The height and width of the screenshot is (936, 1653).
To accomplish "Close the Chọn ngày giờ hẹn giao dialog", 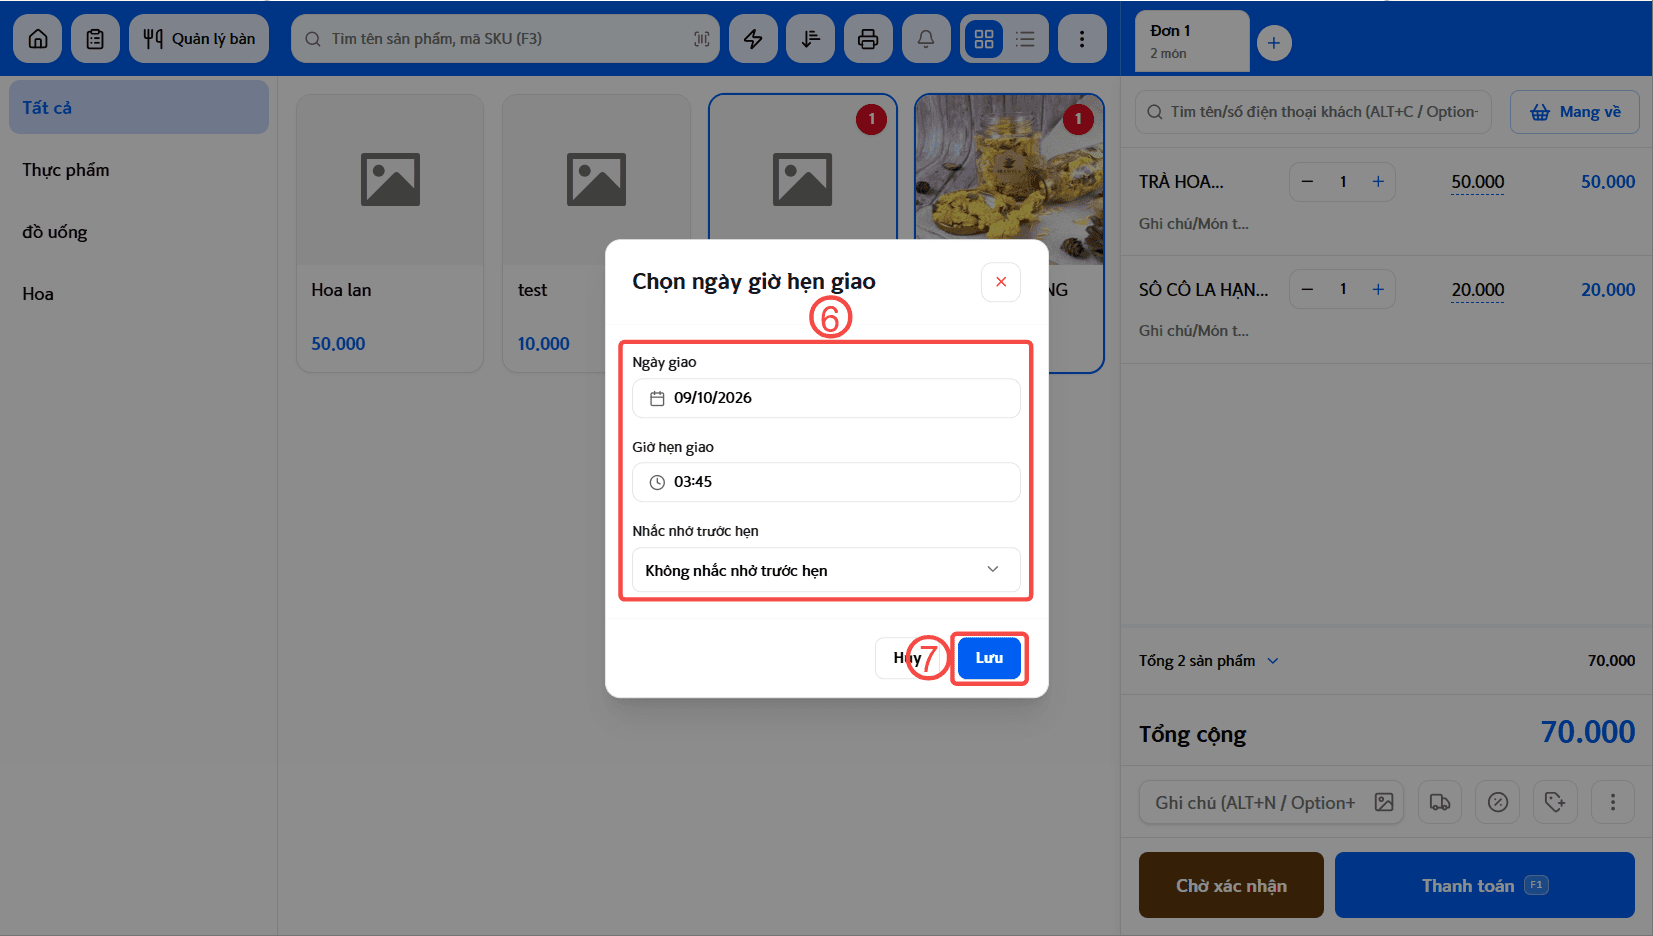I will pyautogui.click(x=1001, y=282).
